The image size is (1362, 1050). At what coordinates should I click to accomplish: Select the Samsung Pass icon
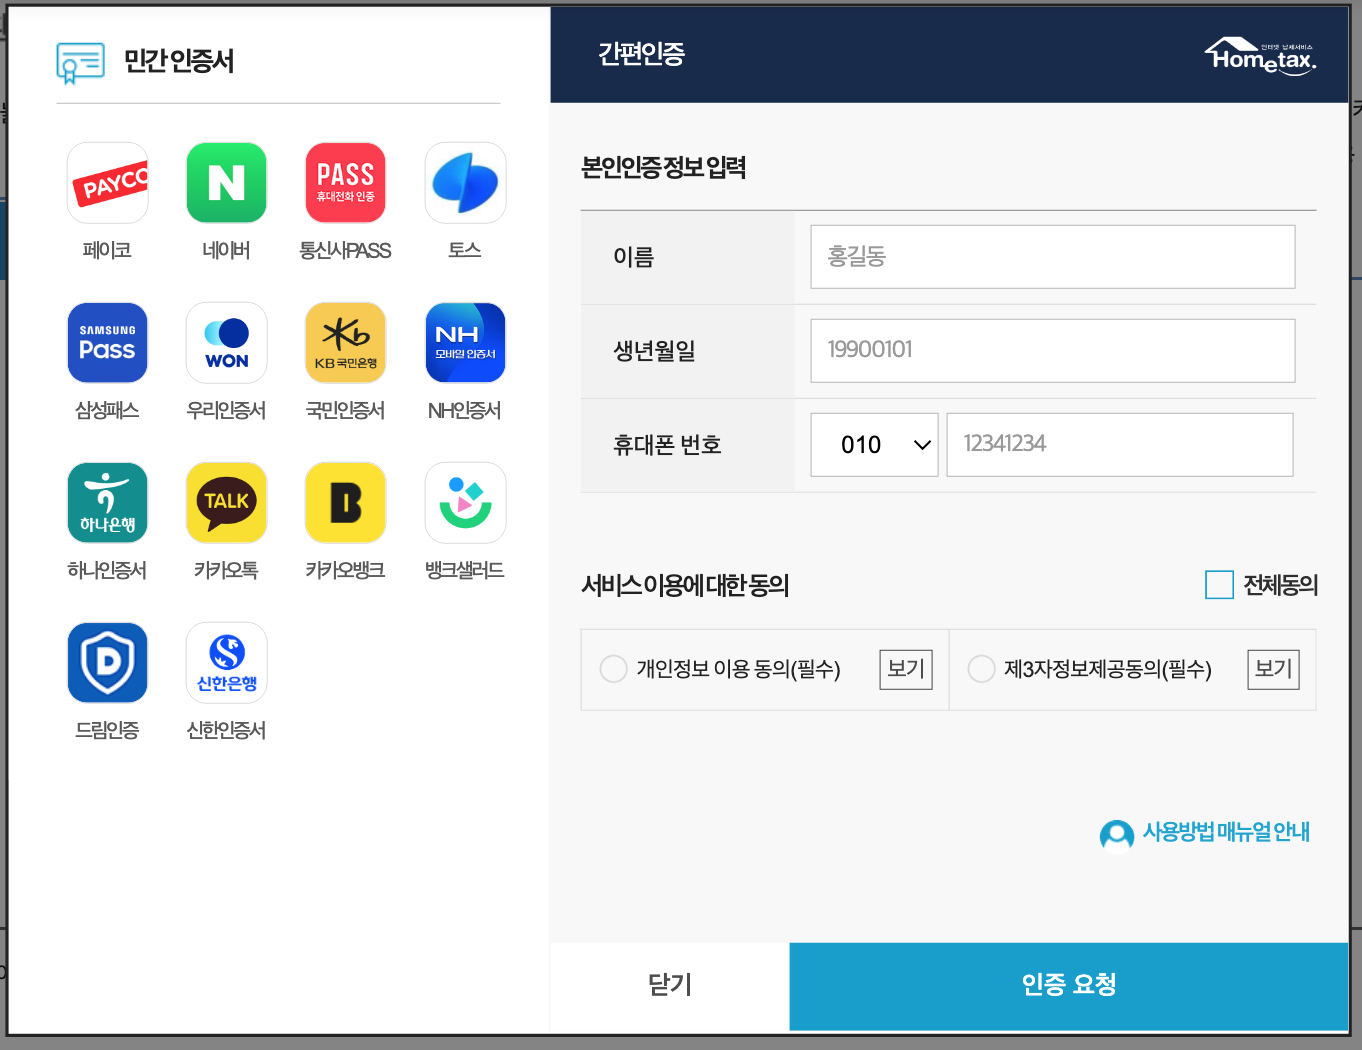107,343
